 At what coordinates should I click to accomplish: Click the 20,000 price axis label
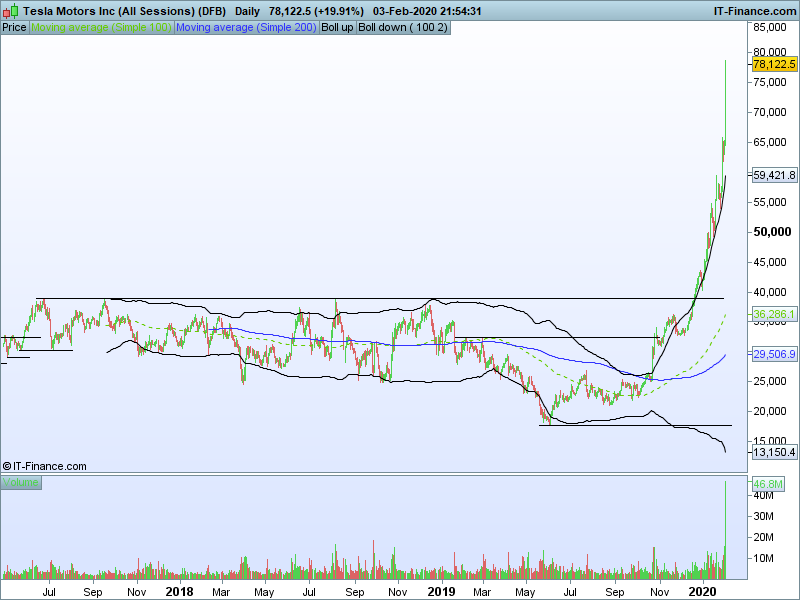click(770, 411)
